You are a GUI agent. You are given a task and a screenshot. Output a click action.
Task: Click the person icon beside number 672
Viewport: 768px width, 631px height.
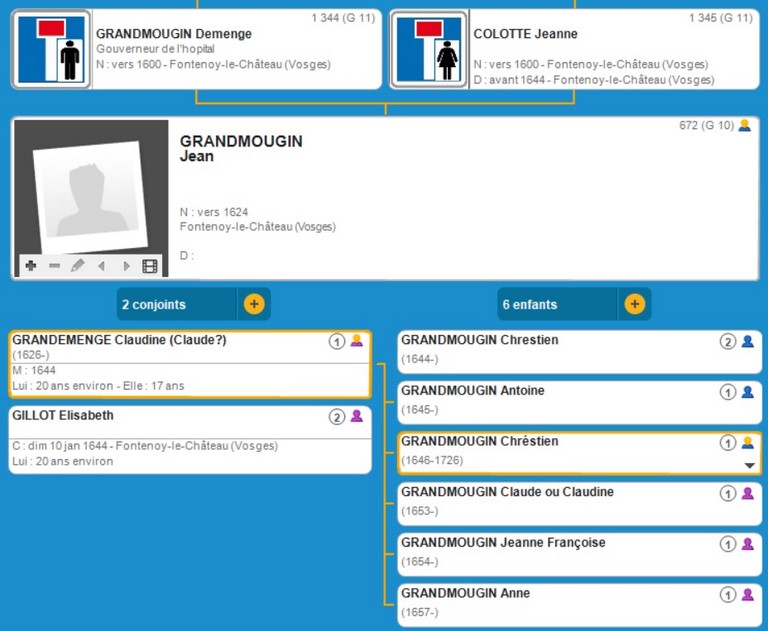pos(744,126)
